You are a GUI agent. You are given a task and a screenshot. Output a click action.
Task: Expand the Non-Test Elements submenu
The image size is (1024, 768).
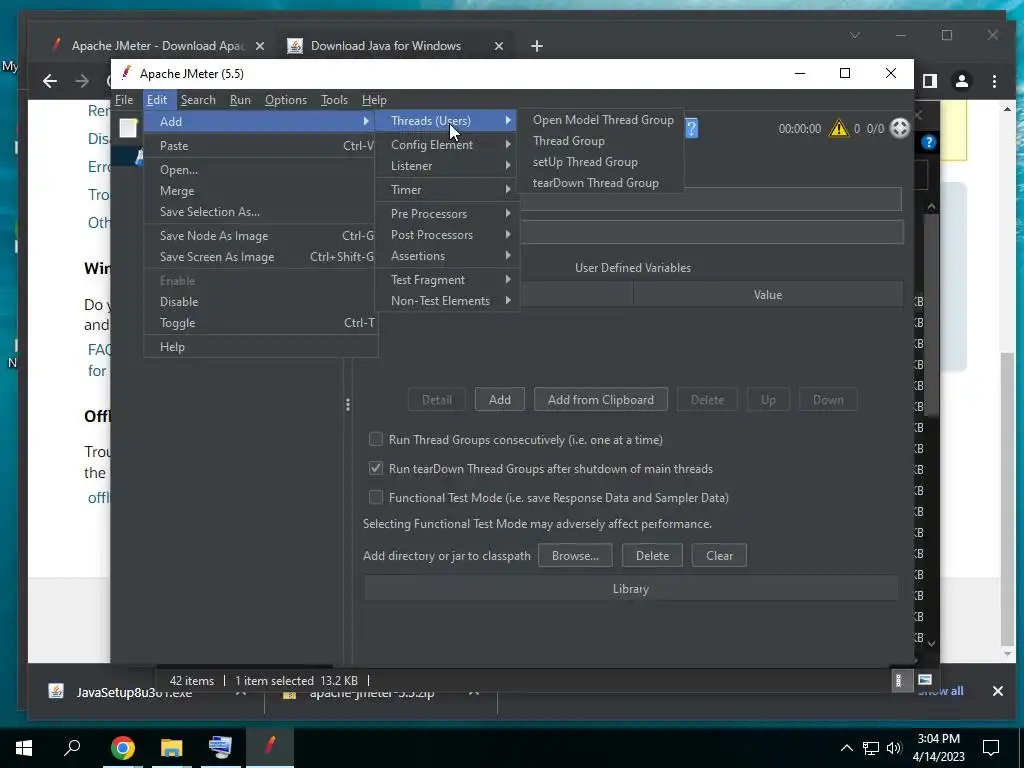tap(447, 301)
